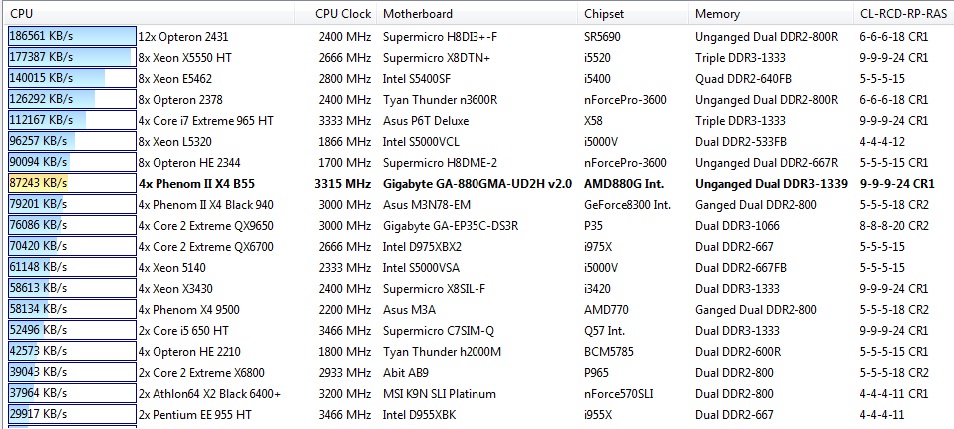954x429 pixels.
Task: Click the Gigabyte GA-880GMA-UD2H v2.0 motherboard cell
Action: click(x=477, y=183)
